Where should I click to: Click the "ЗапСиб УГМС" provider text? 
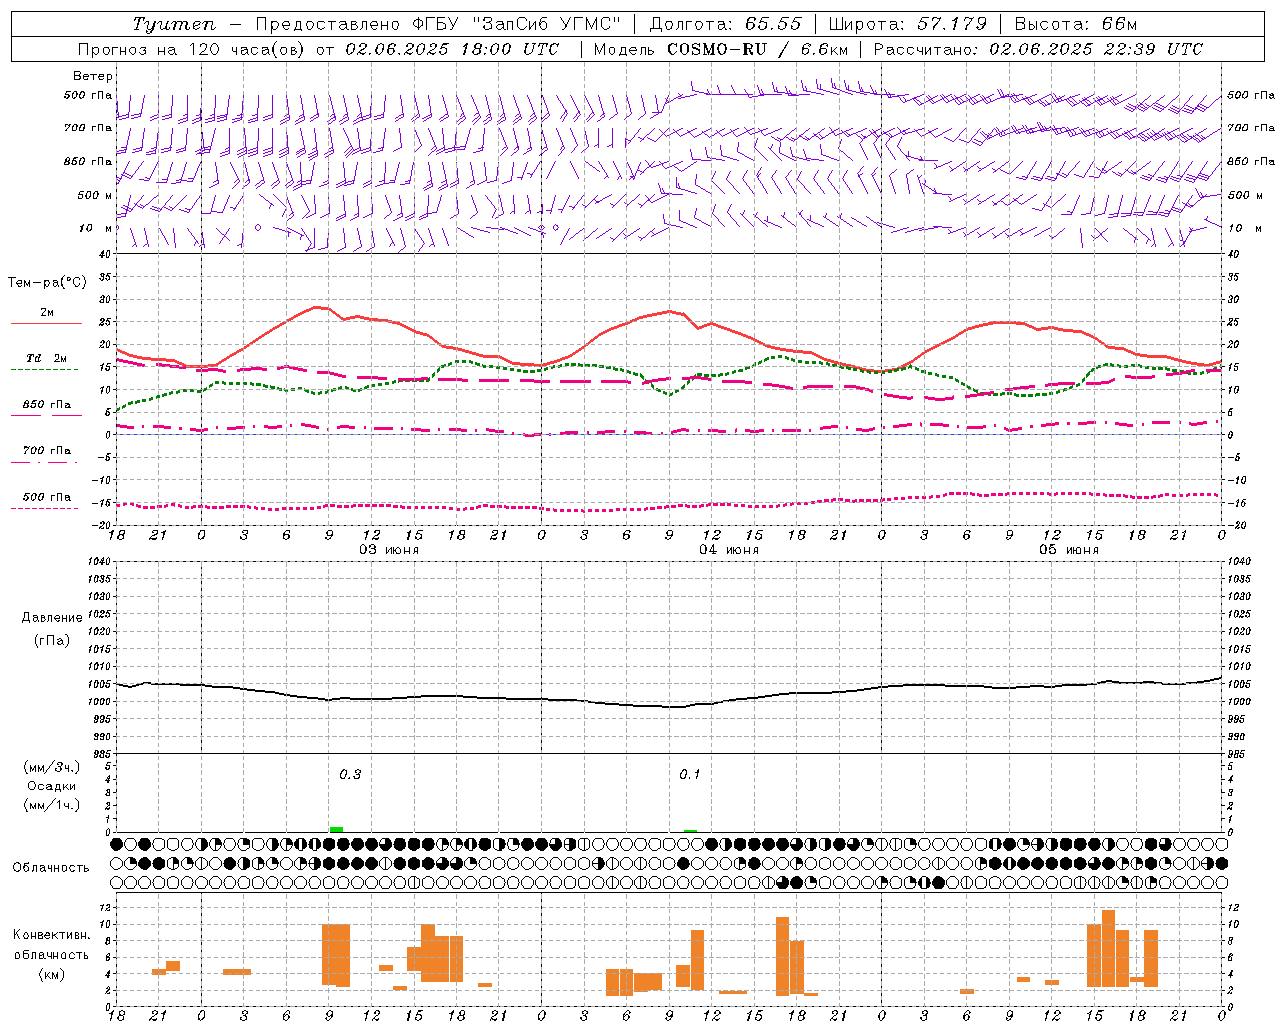546,24
